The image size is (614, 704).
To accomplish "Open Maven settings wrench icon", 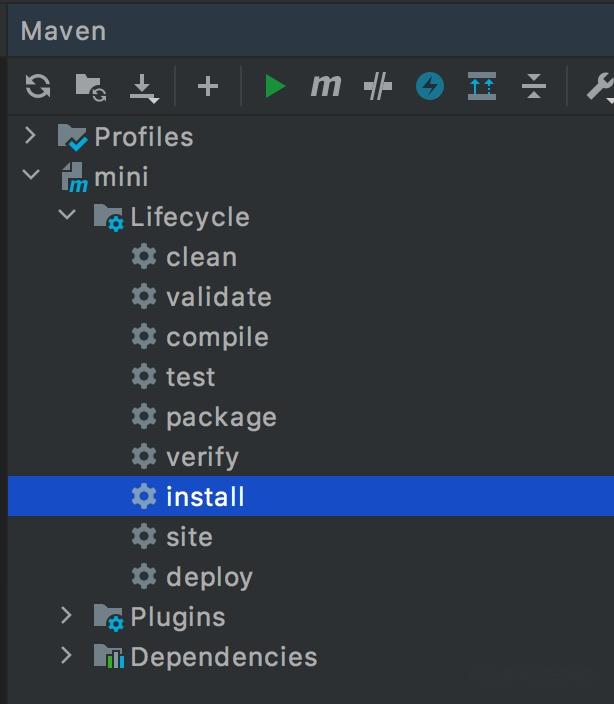I will (x=600, y=87).
